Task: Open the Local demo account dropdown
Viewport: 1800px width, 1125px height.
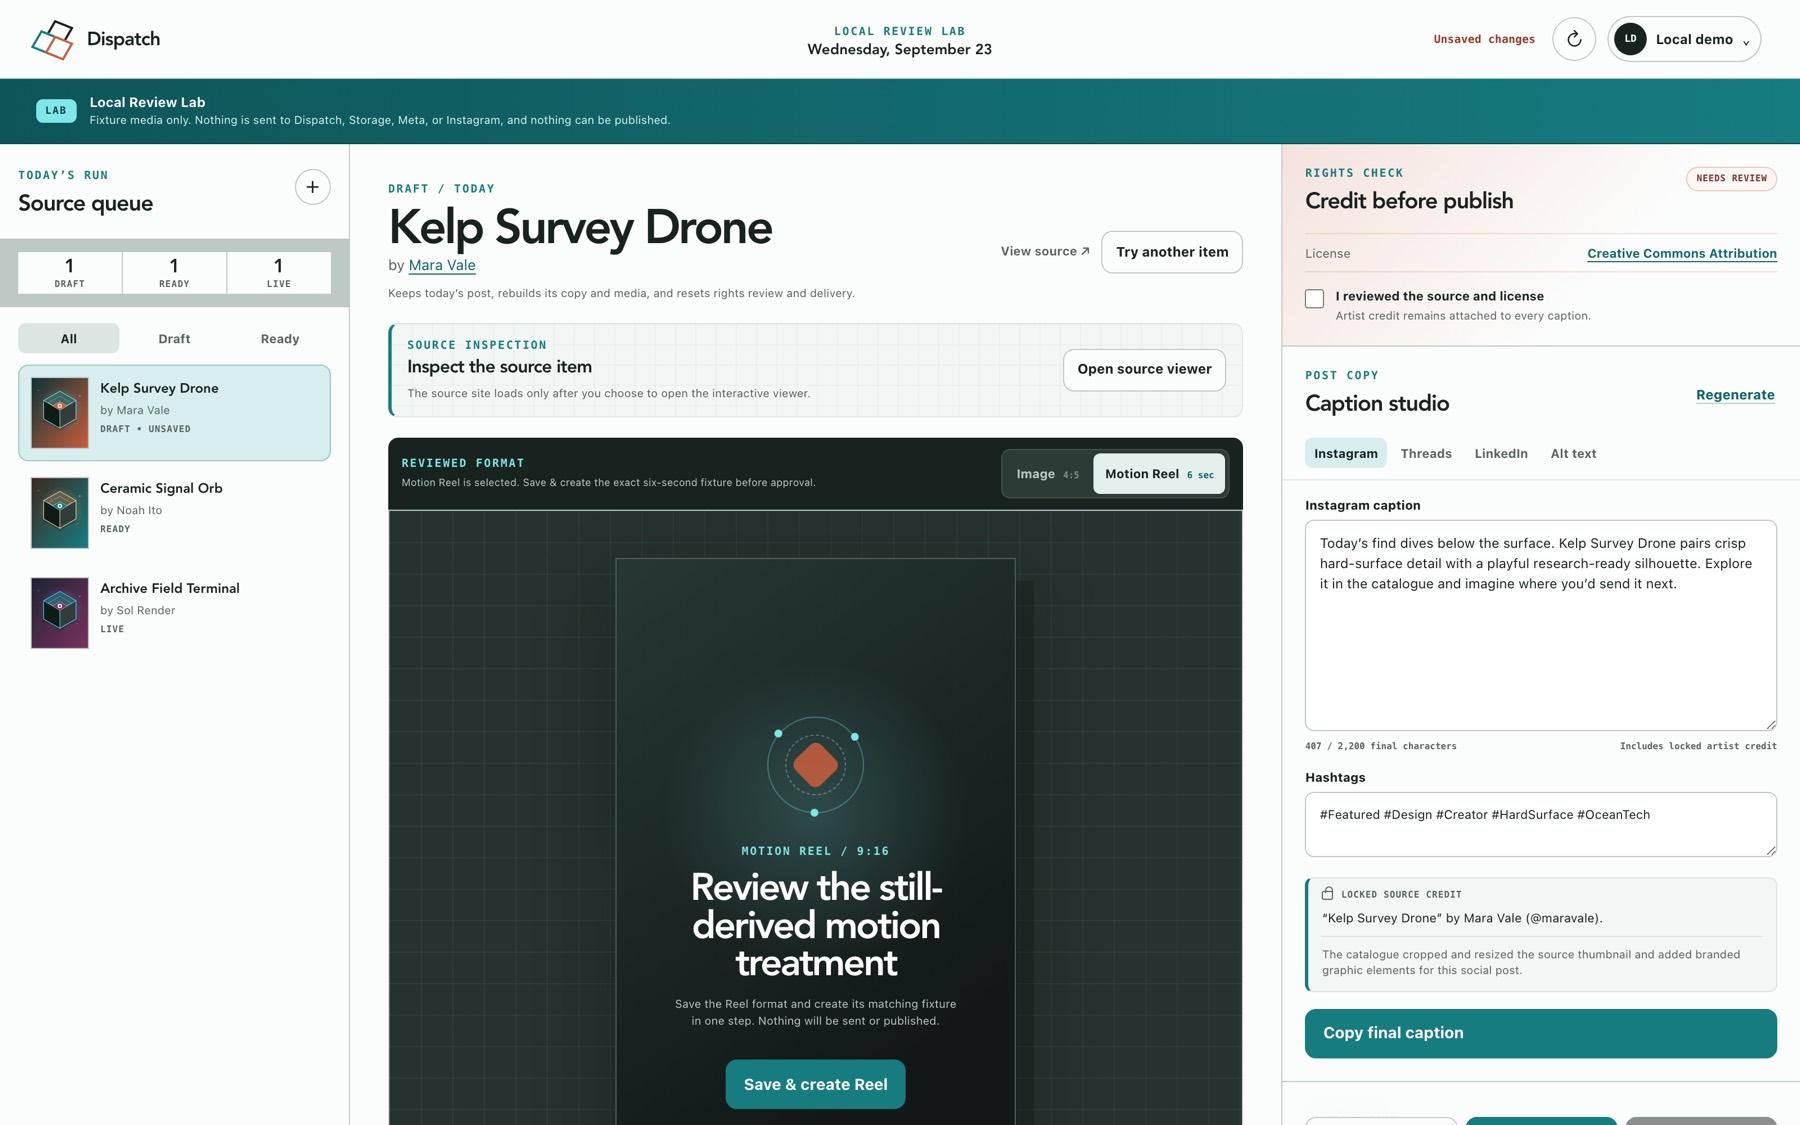Action: pos(1684,39)
